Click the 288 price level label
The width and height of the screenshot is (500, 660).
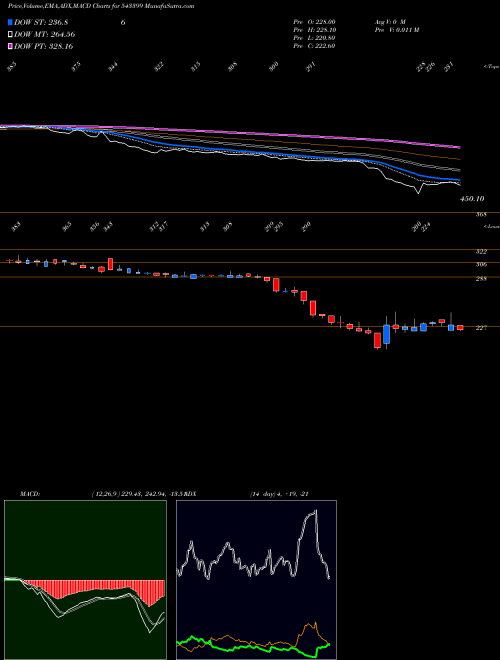[x=481, y=279]
